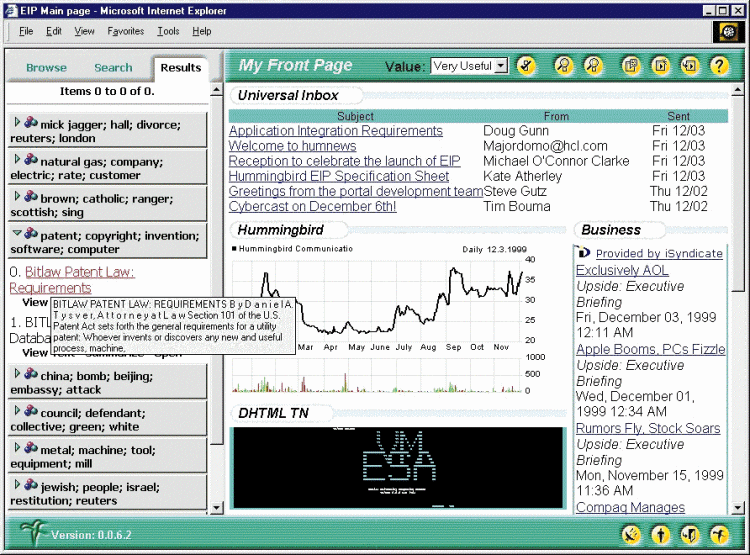The image size is (750, 555).
Task: Click the iSyndicate logo icon in Business
Action: click(583, 252)
